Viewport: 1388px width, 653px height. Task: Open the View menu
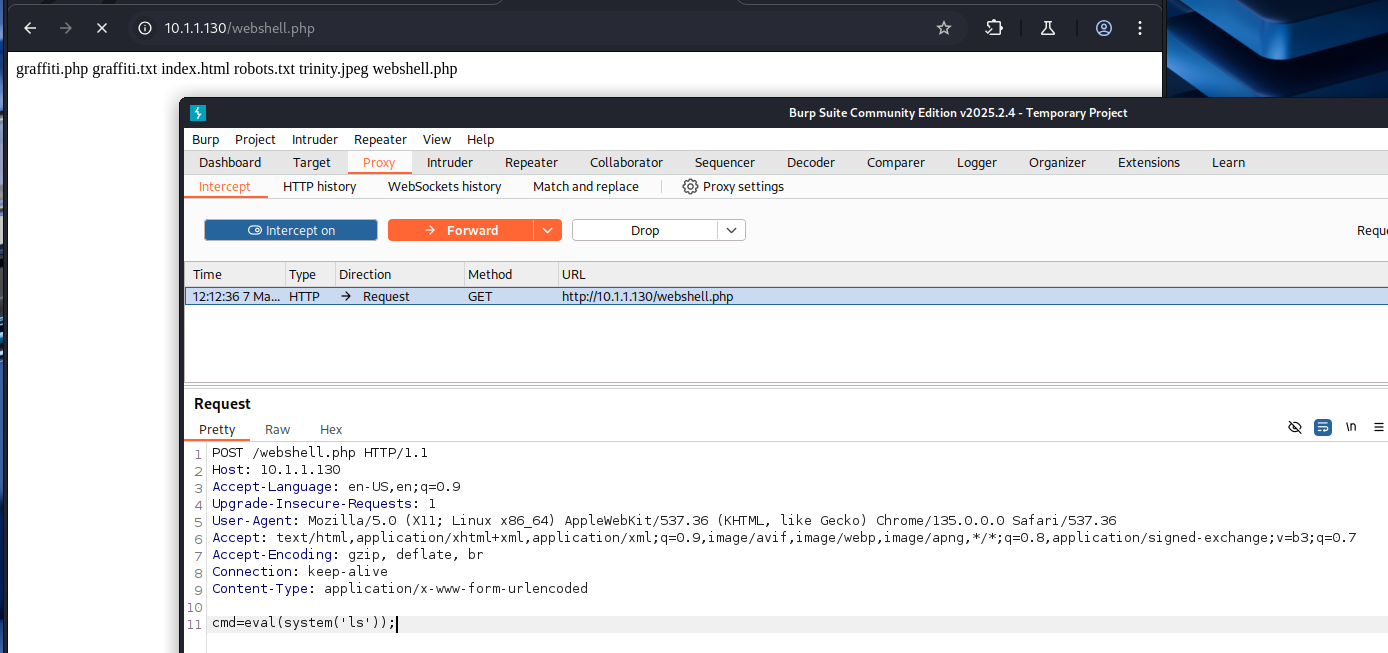[x=437, y=139]
